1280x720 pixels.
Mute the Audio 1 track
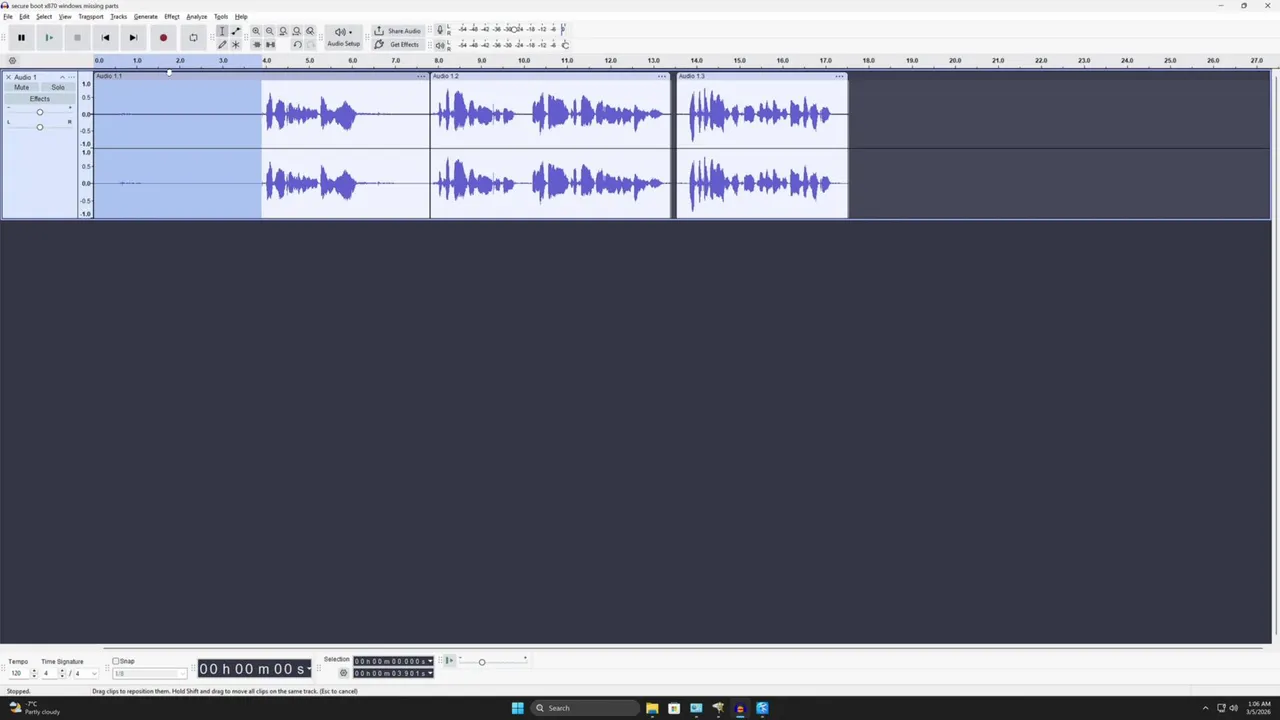(21, 87)
